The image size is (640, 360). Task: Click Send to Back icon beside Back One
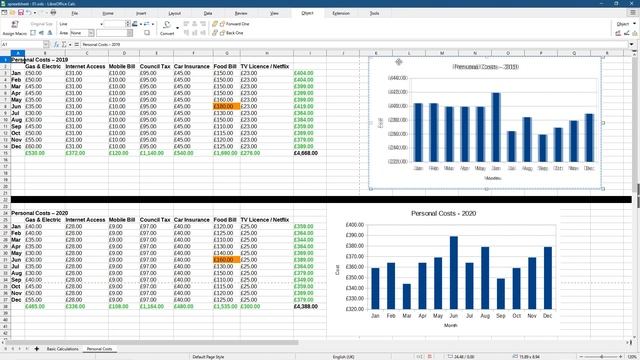point(215,33)
